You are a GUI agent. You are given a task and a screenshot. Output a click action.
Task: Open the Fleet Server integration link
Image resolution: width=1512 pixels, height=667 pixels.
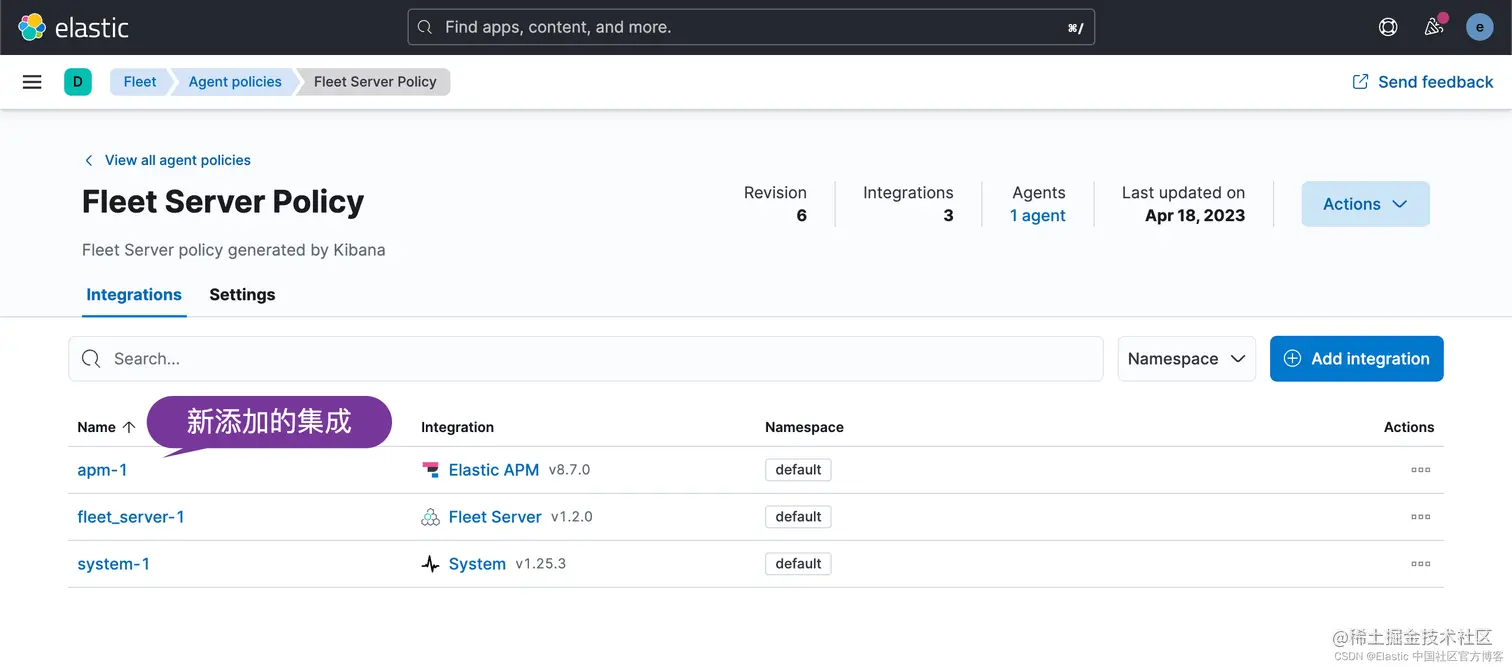click(495, 517)
